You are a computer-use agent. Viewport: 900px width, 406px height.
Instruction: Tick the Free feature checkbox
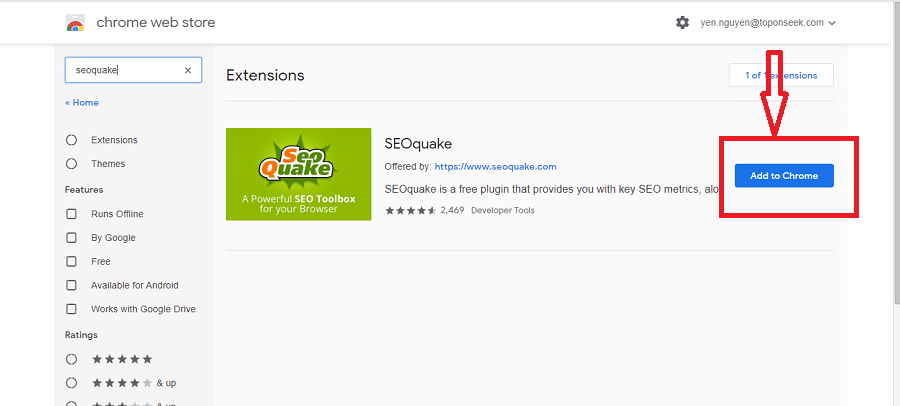[x=71, y=262]
